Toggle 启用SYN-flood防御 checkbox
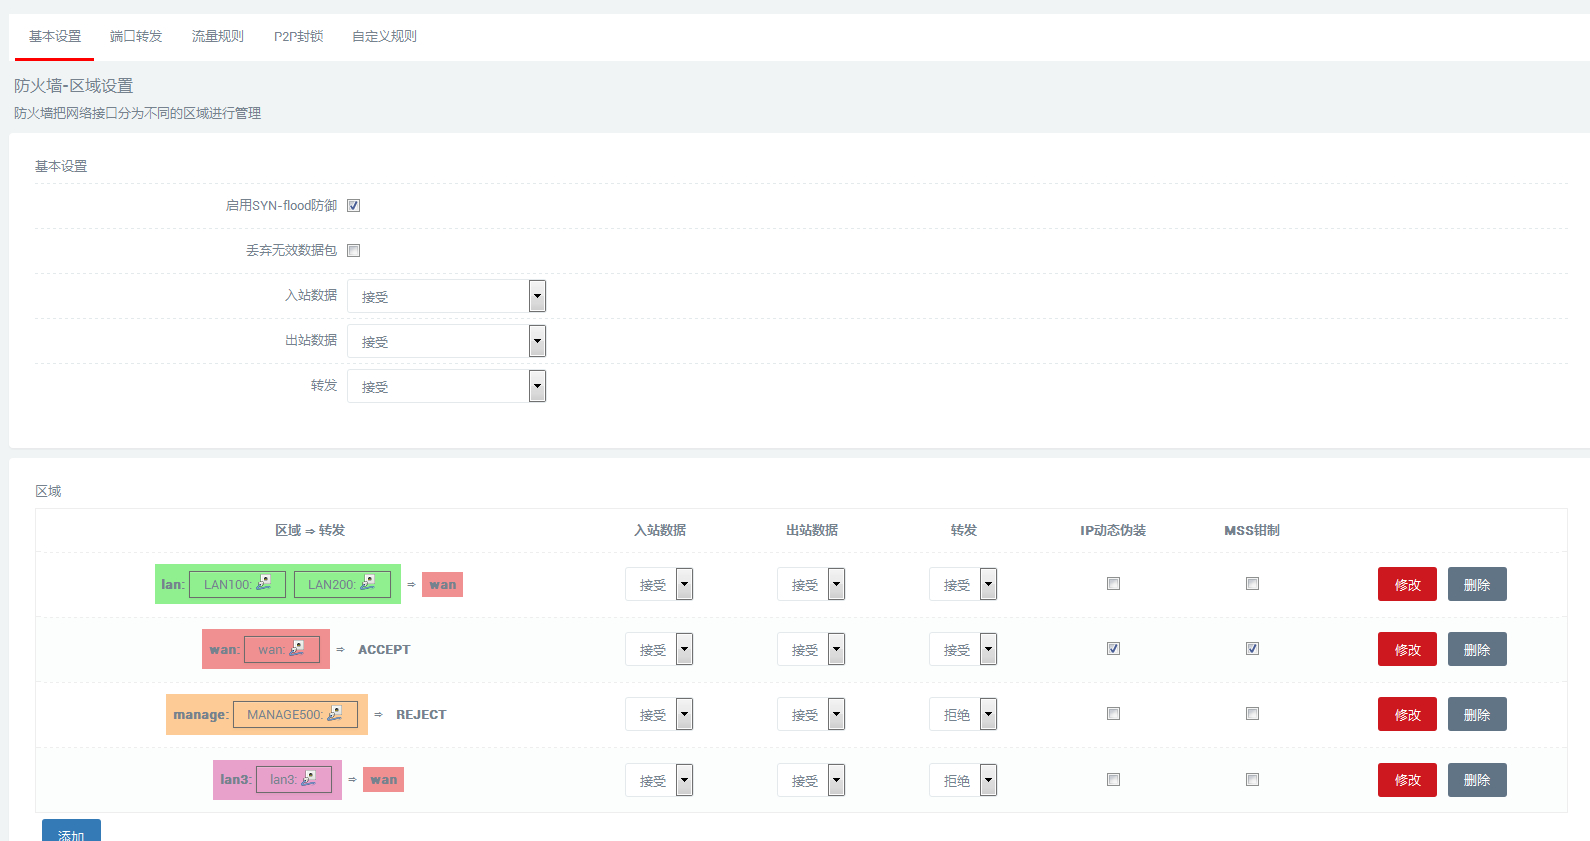Screen dimensions: 1590x841 353,205
